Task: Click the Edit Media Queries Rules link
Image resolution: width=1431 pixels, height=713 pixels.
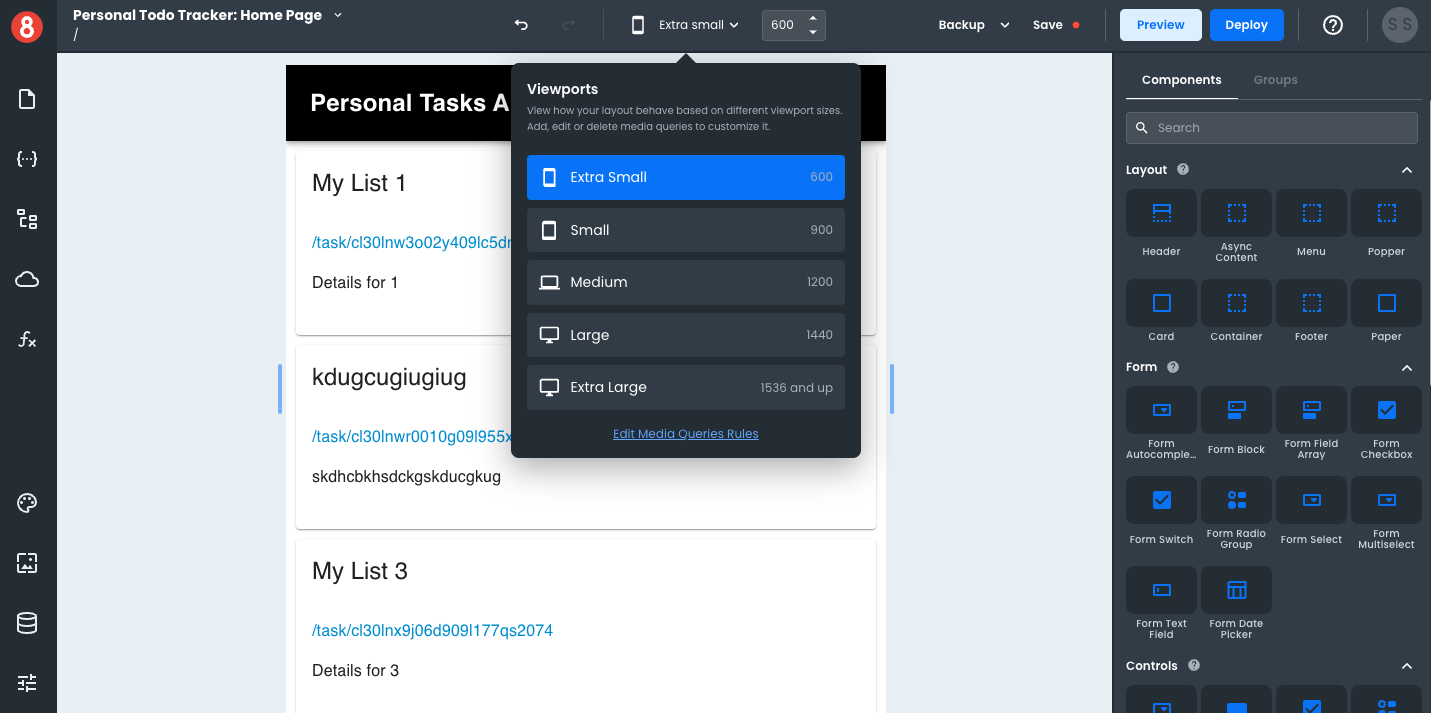Action: tap(685, 433)
